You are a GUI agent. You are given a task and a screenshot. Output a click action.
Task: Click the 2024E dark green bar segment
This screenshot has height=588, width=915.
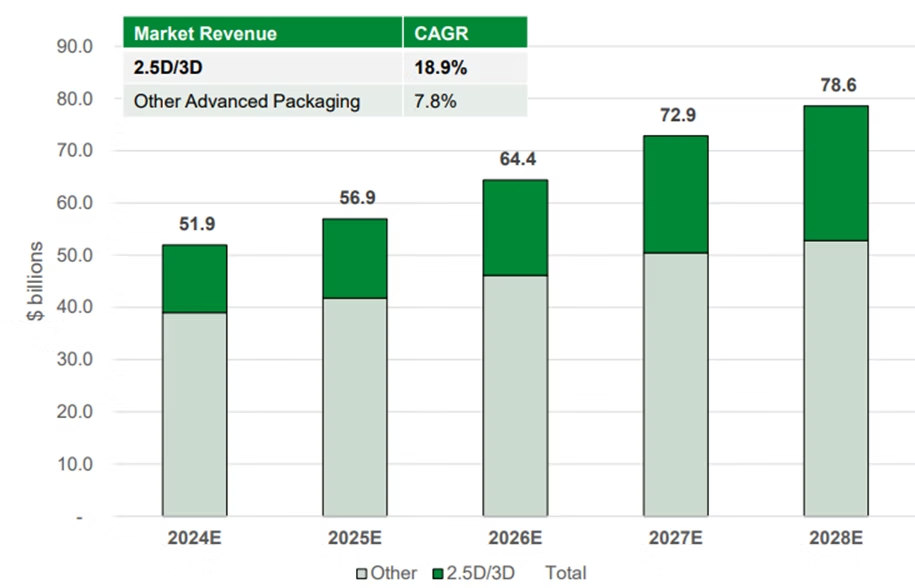click(x=195, y=279)
